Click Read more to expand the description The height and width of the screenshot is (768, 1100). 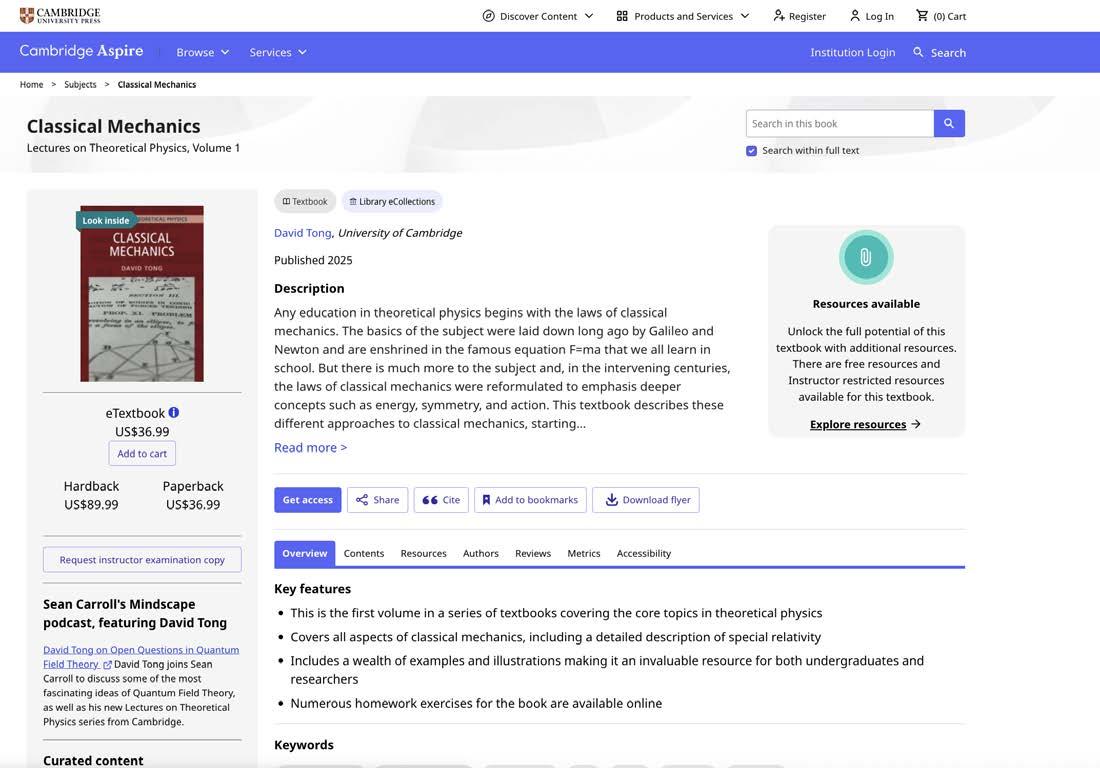(310, 447)
